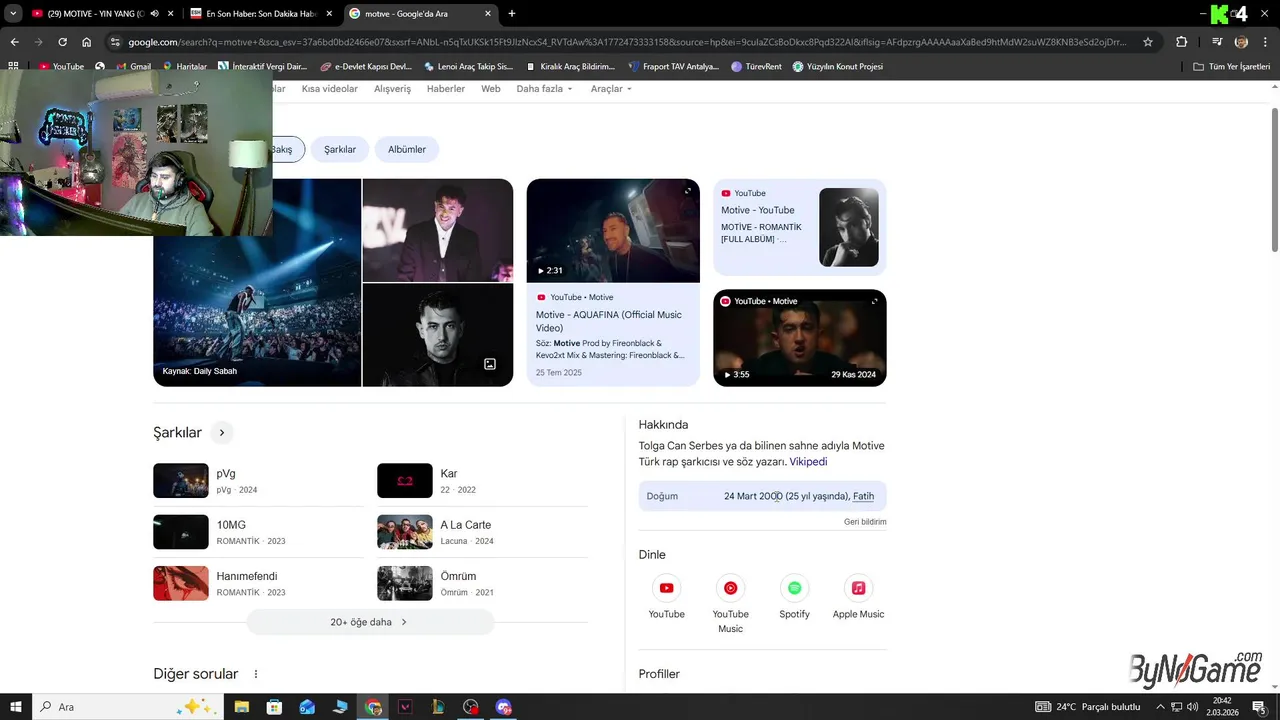Open the Windows Start menu
The height and width of the screenshot is (720, 1280).
(16, 707)
